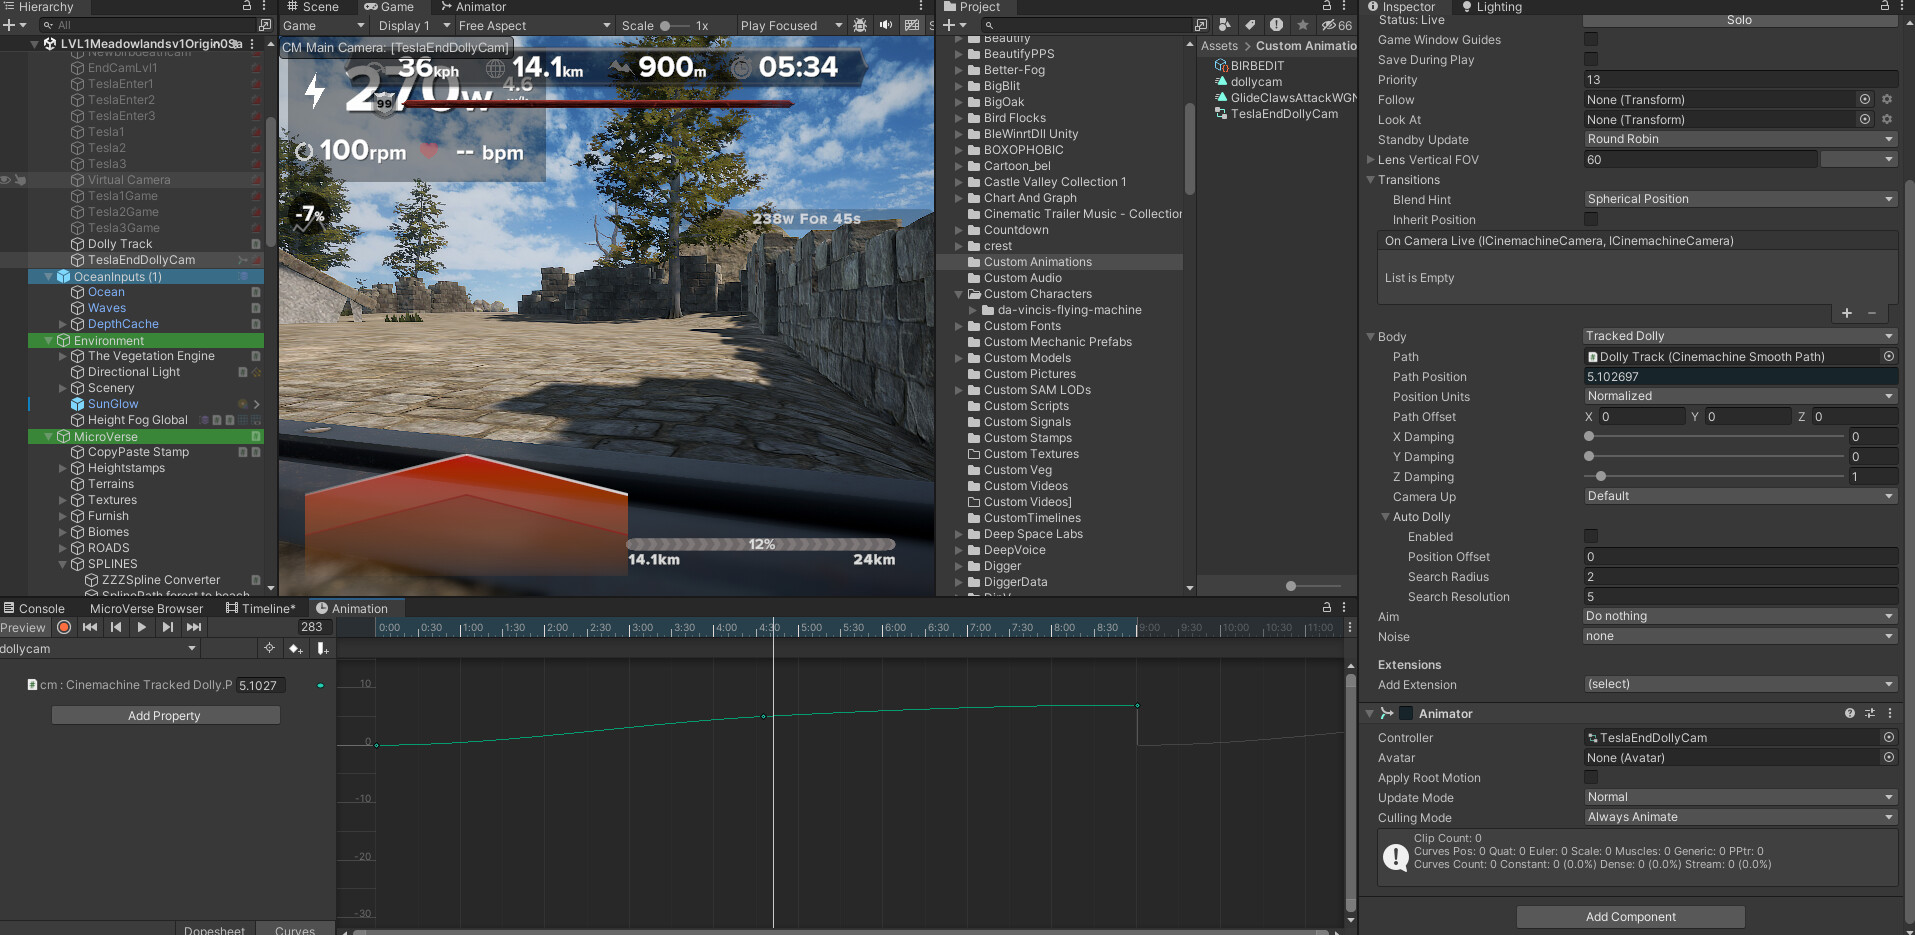Click the filter keys icon next to dollycam
Viewport: 1915px width, 935px height.
click(x=269, y=648)
